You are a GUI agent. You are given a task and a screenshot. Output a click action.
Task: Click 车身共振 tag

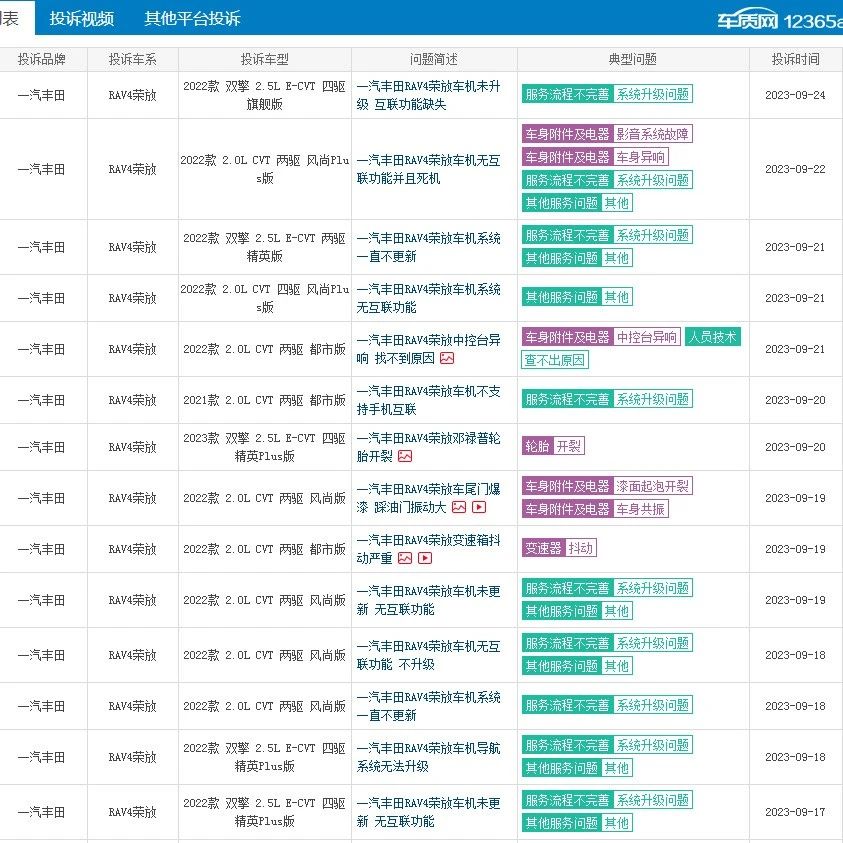point(640,509)
